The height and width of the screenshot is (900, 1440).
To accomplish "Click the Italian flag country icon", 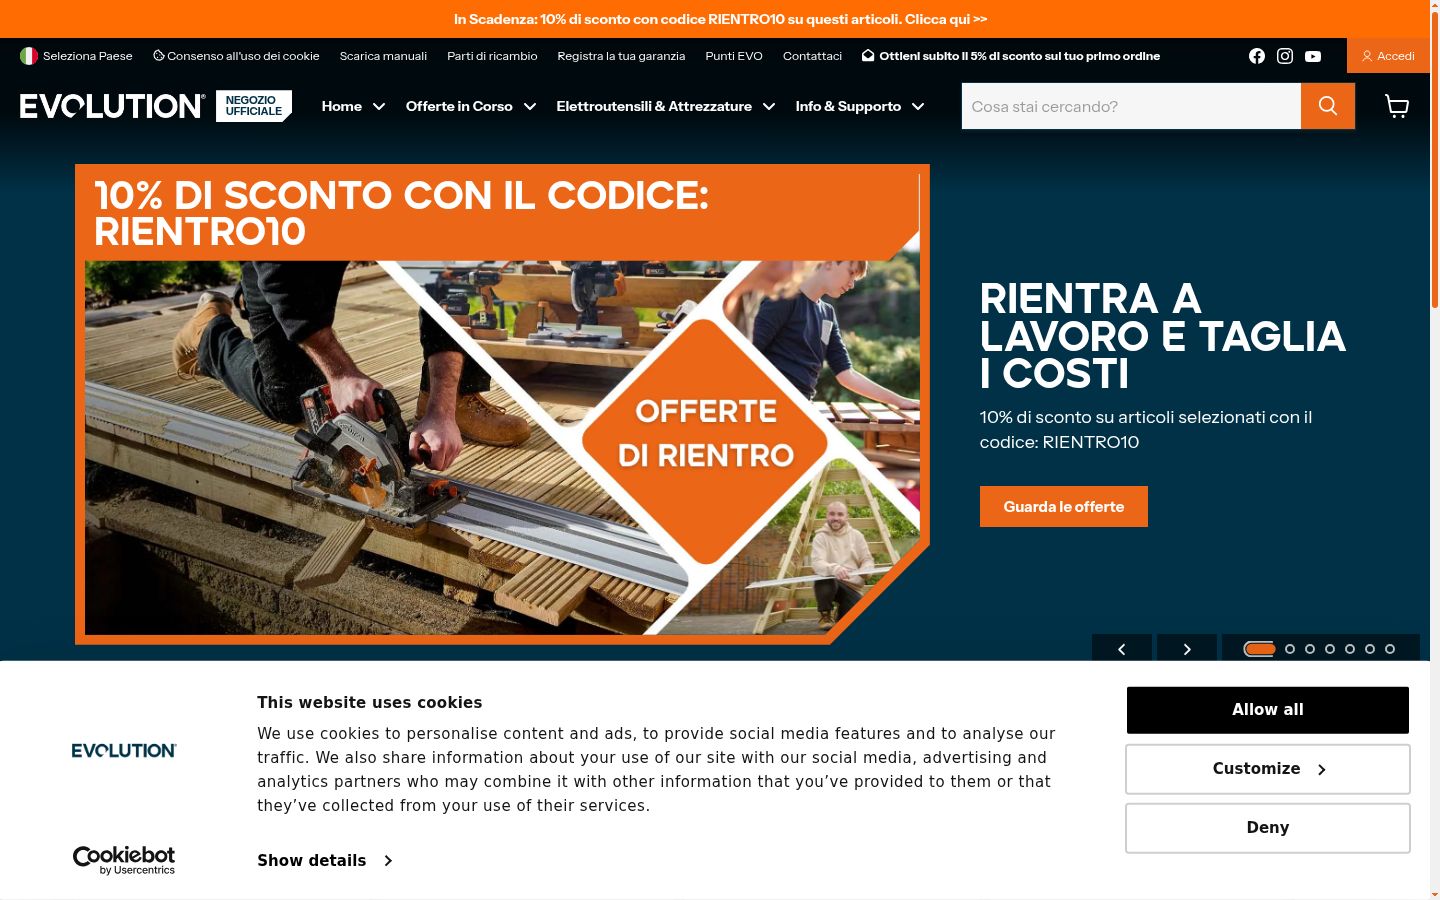I will (x=29, y=56).
